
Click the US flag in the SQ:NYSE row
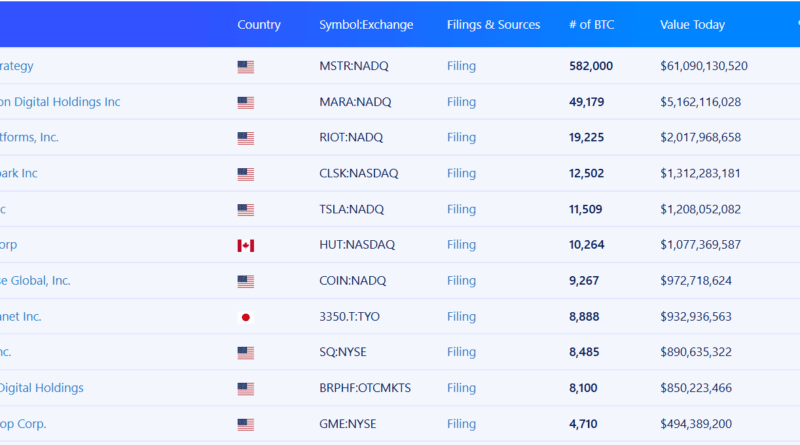pos(245,353)
